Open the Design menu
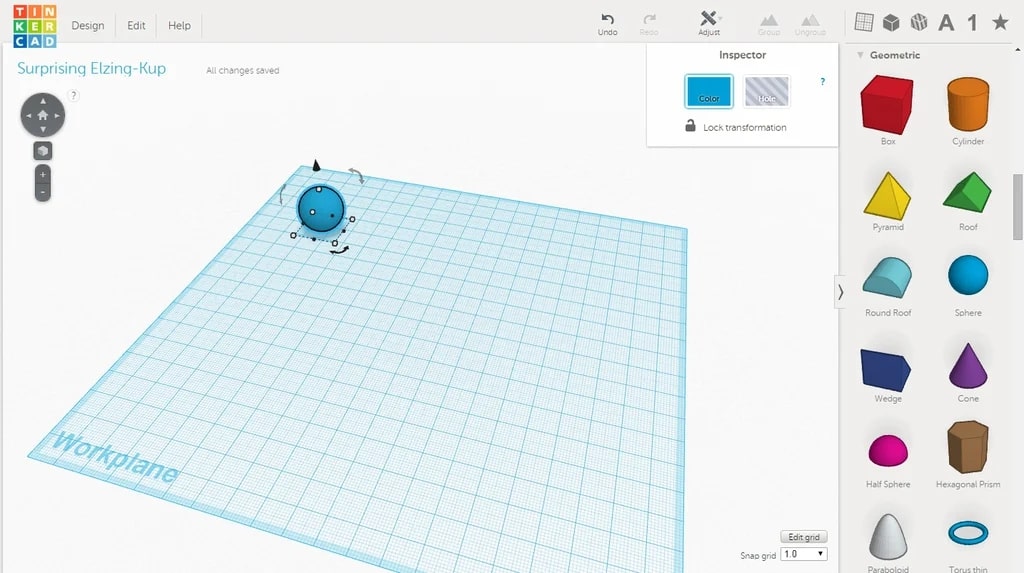 click(x=88, y=25)
